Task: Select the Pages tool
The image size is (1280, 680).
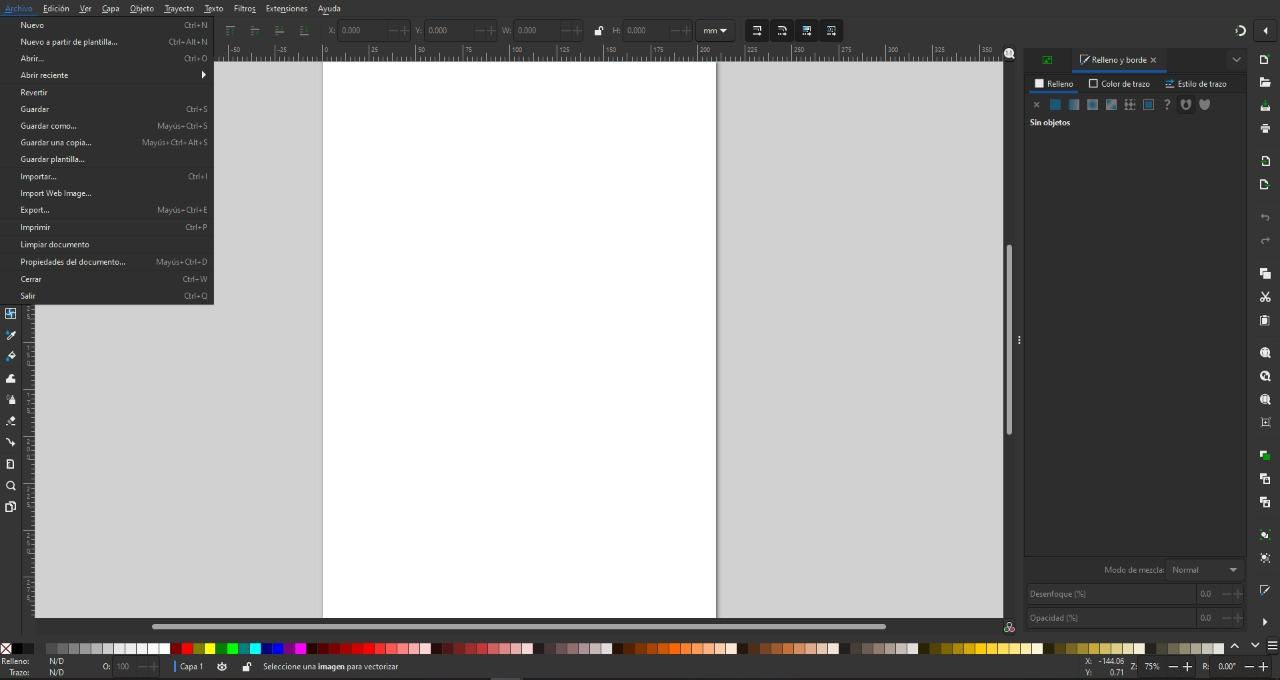Action: pos(11,506)
